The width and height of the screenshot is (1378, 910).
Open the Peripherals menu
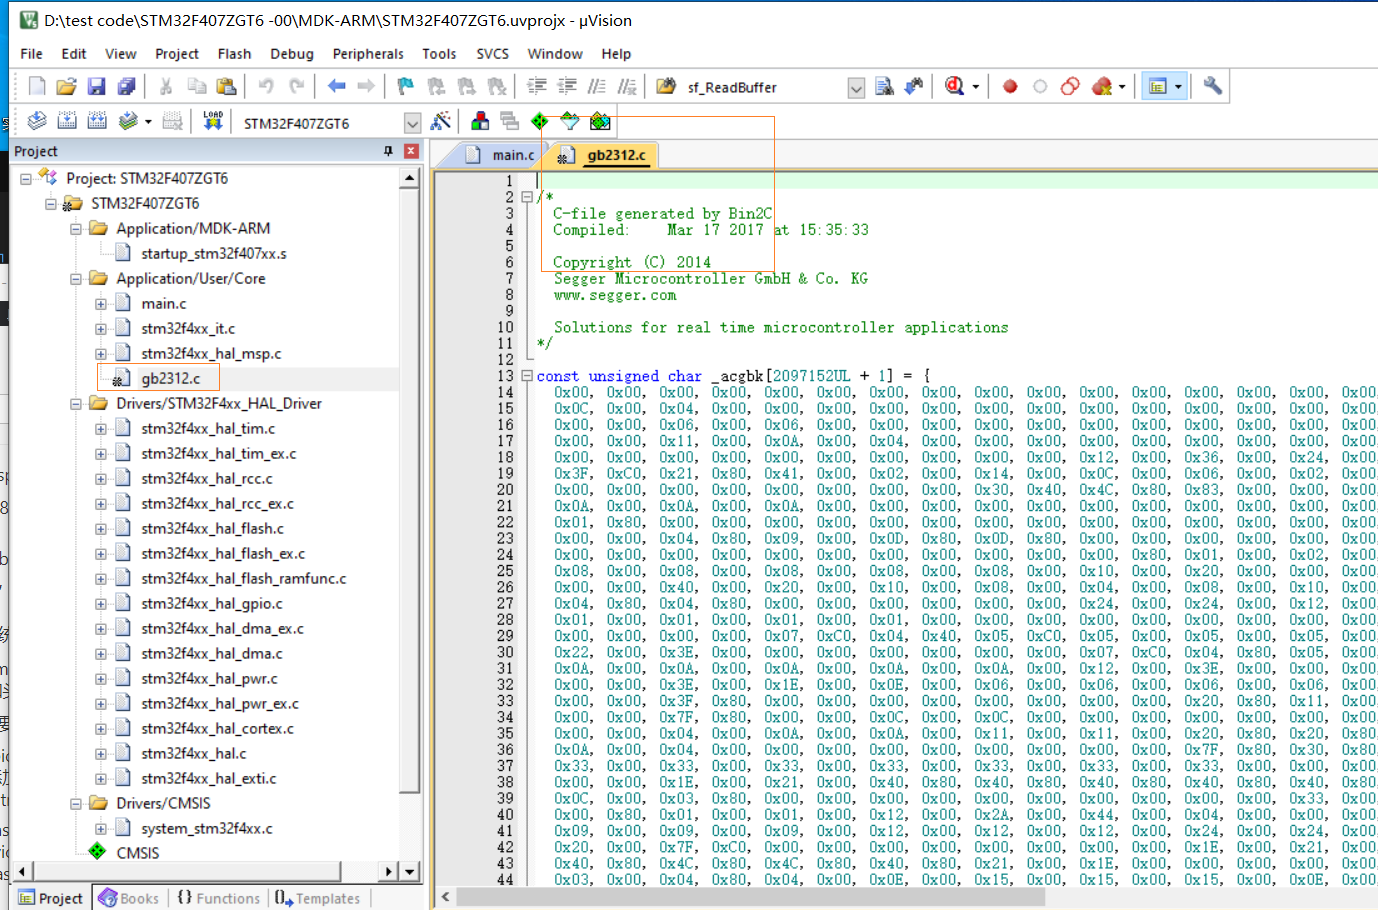click(x=368, y=54)
